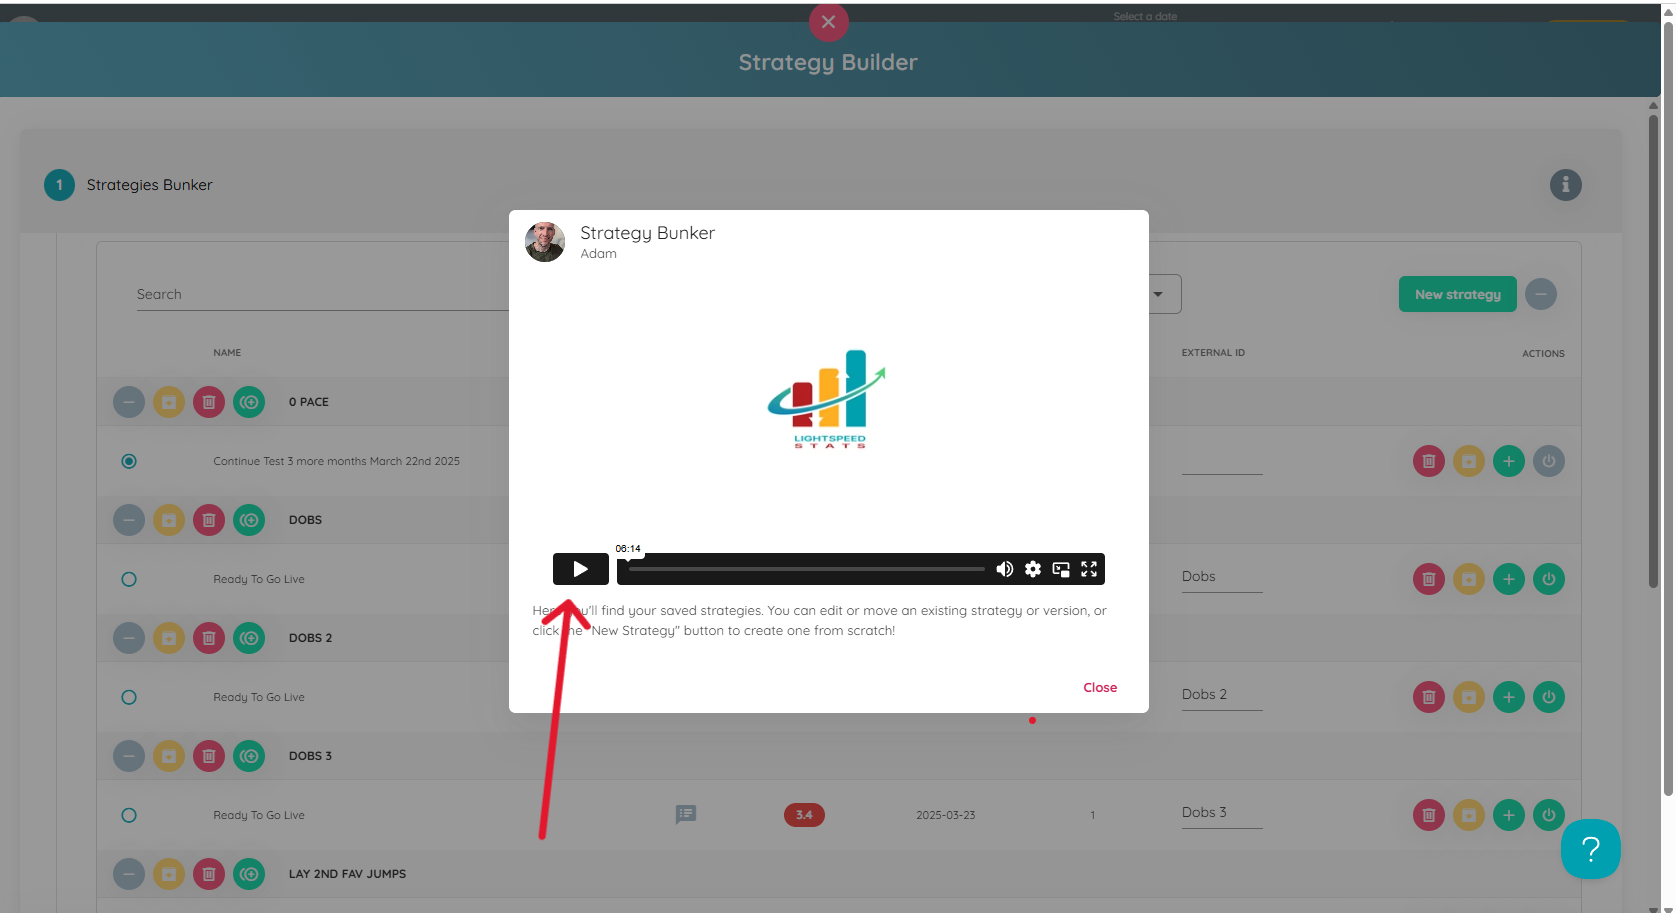
Task: Switch the tutorial video to fullscreen
Action: point(1089,569)
